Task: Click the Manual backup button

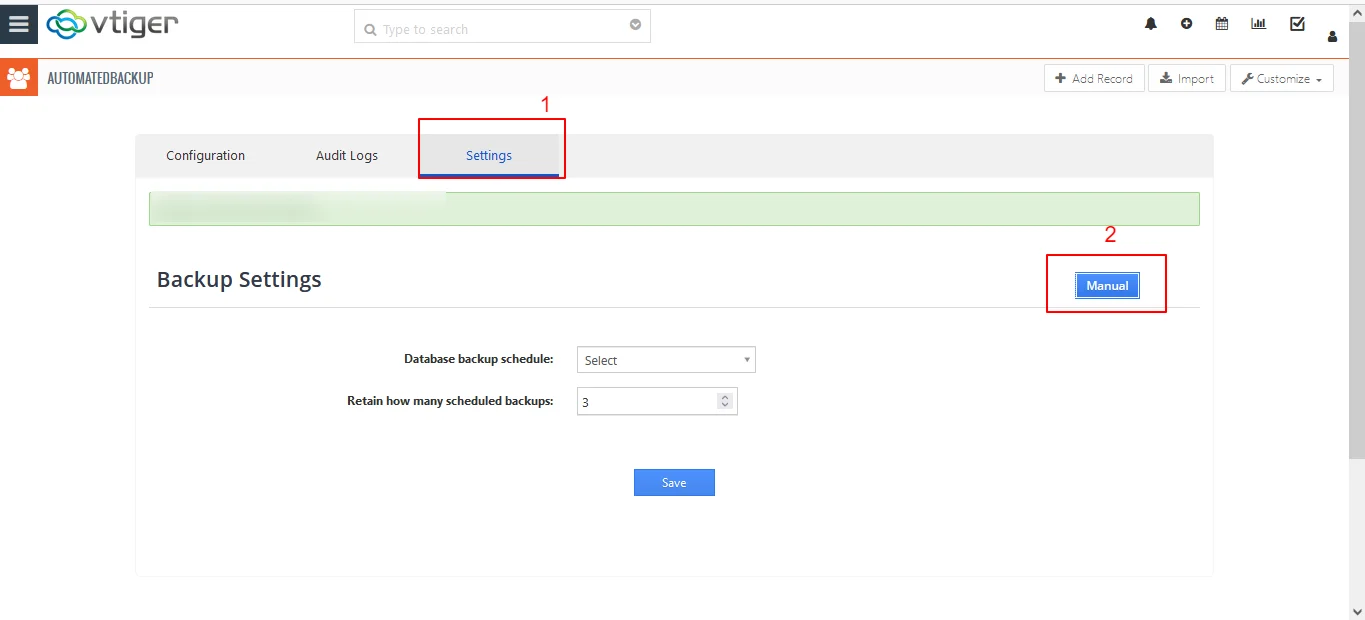Action: (x=1107, y=286)
